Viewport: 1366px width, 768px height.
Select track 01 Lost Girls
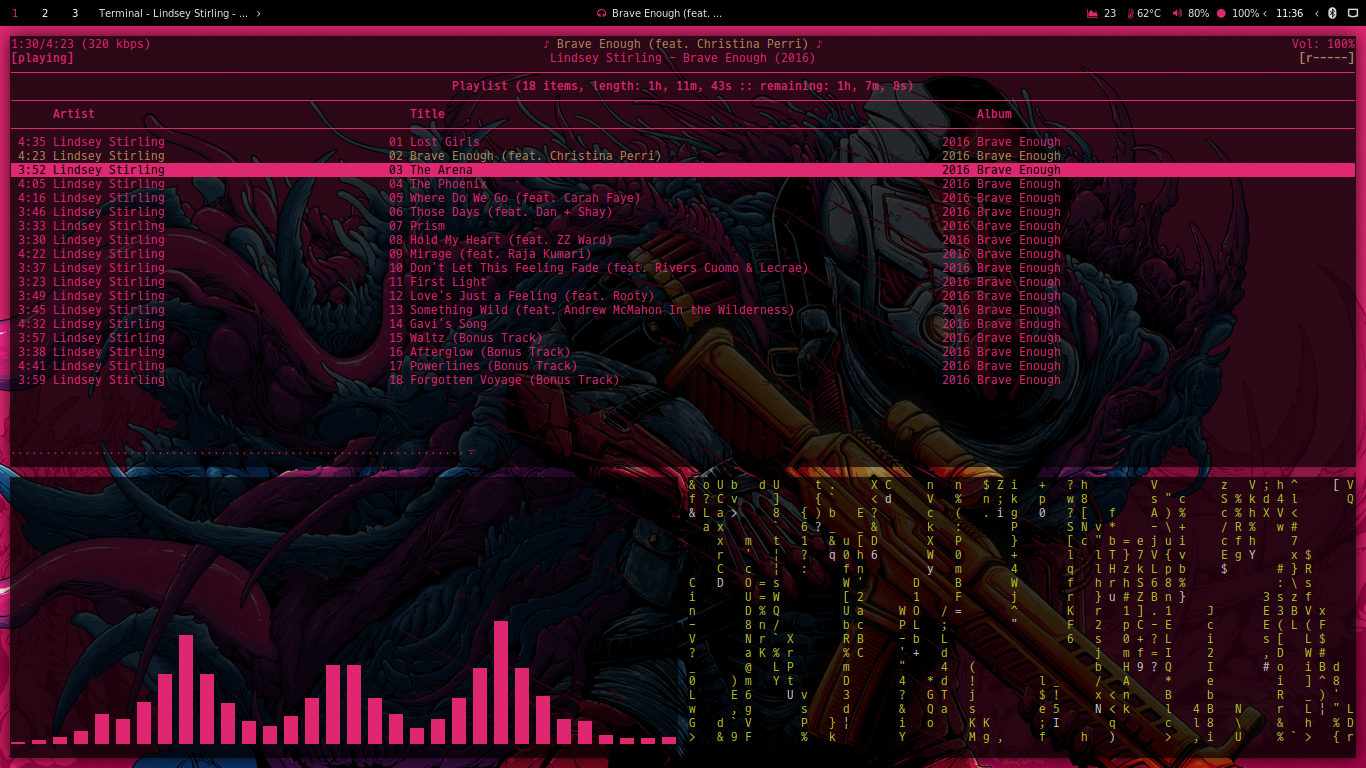[x=683, y=142]
